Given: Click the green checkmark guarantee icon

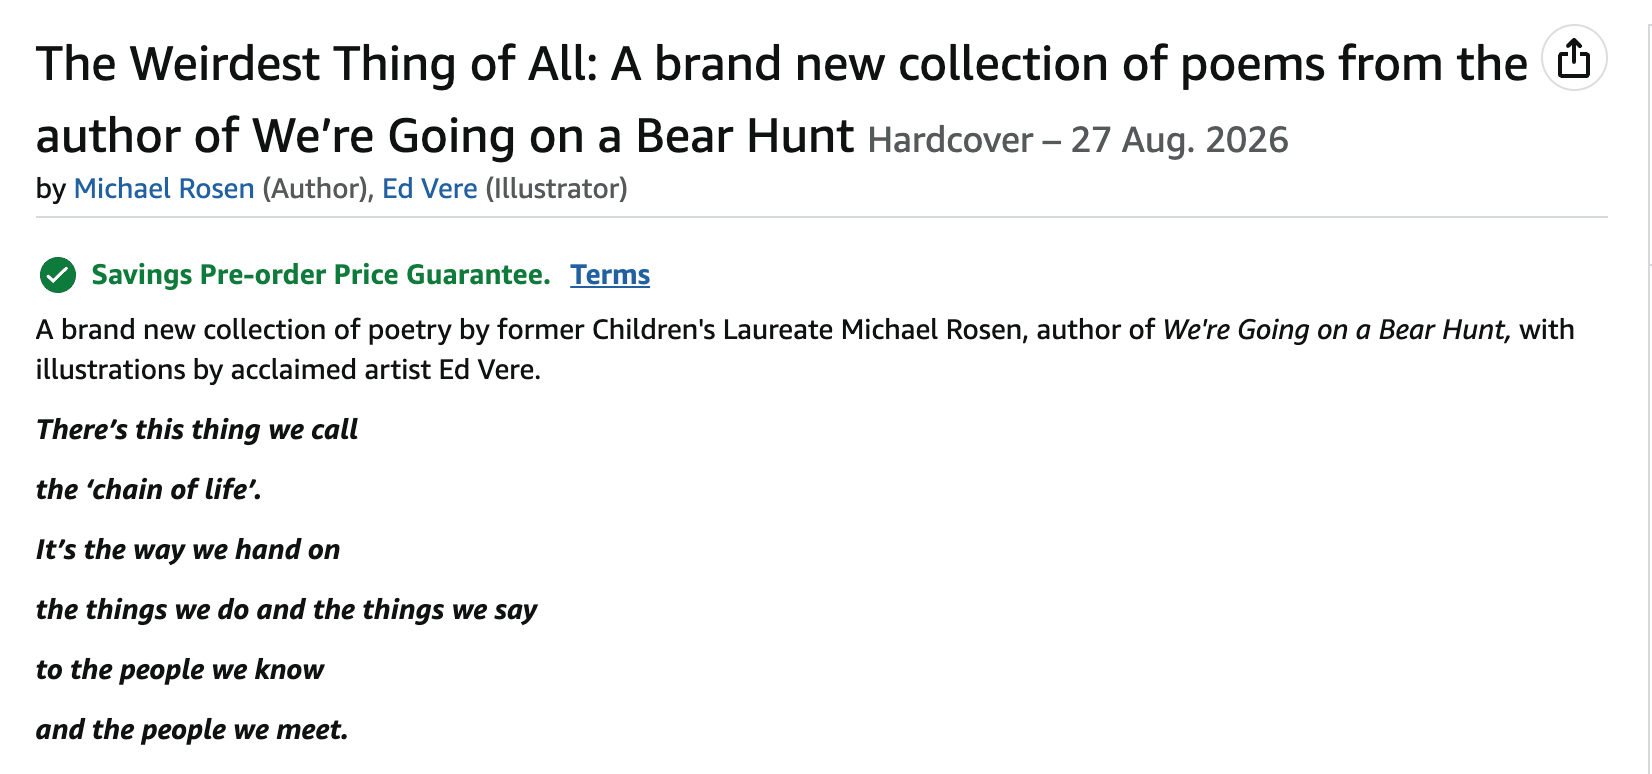Looking at the screenshot, I should click(58, 275).
